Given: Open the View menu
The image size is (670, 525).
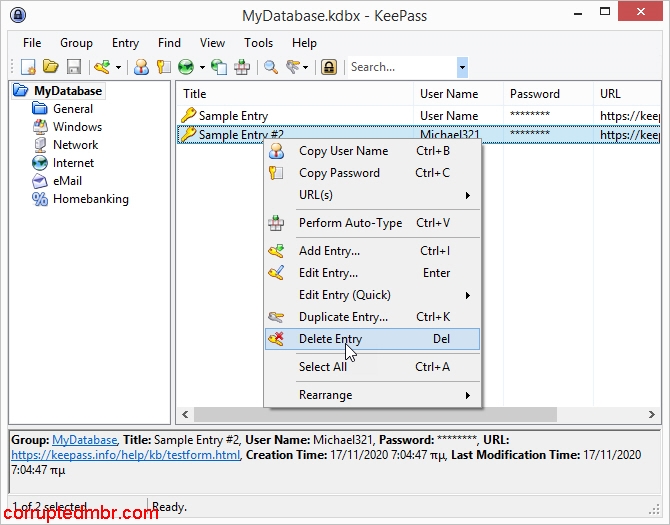Looking at the screenshot, I should click(212, 43).
